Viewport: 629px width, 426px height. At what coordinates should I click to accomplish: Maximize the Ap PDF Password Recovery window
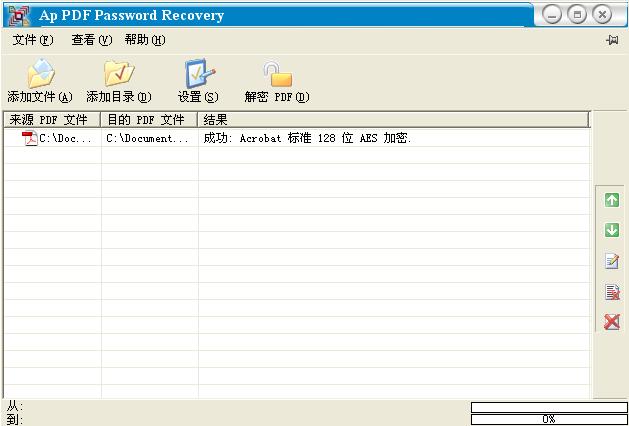[577, 15]
